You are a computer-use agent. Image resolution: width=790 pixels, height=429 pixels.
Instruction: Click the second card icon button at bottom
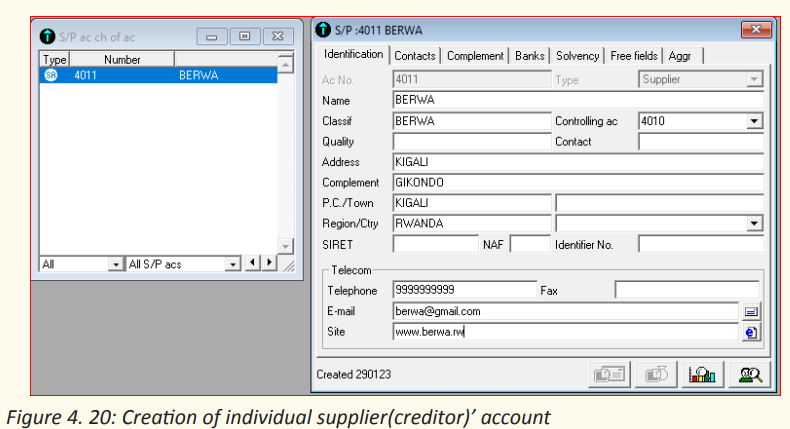pyautogui.click(x=656, y=375)
